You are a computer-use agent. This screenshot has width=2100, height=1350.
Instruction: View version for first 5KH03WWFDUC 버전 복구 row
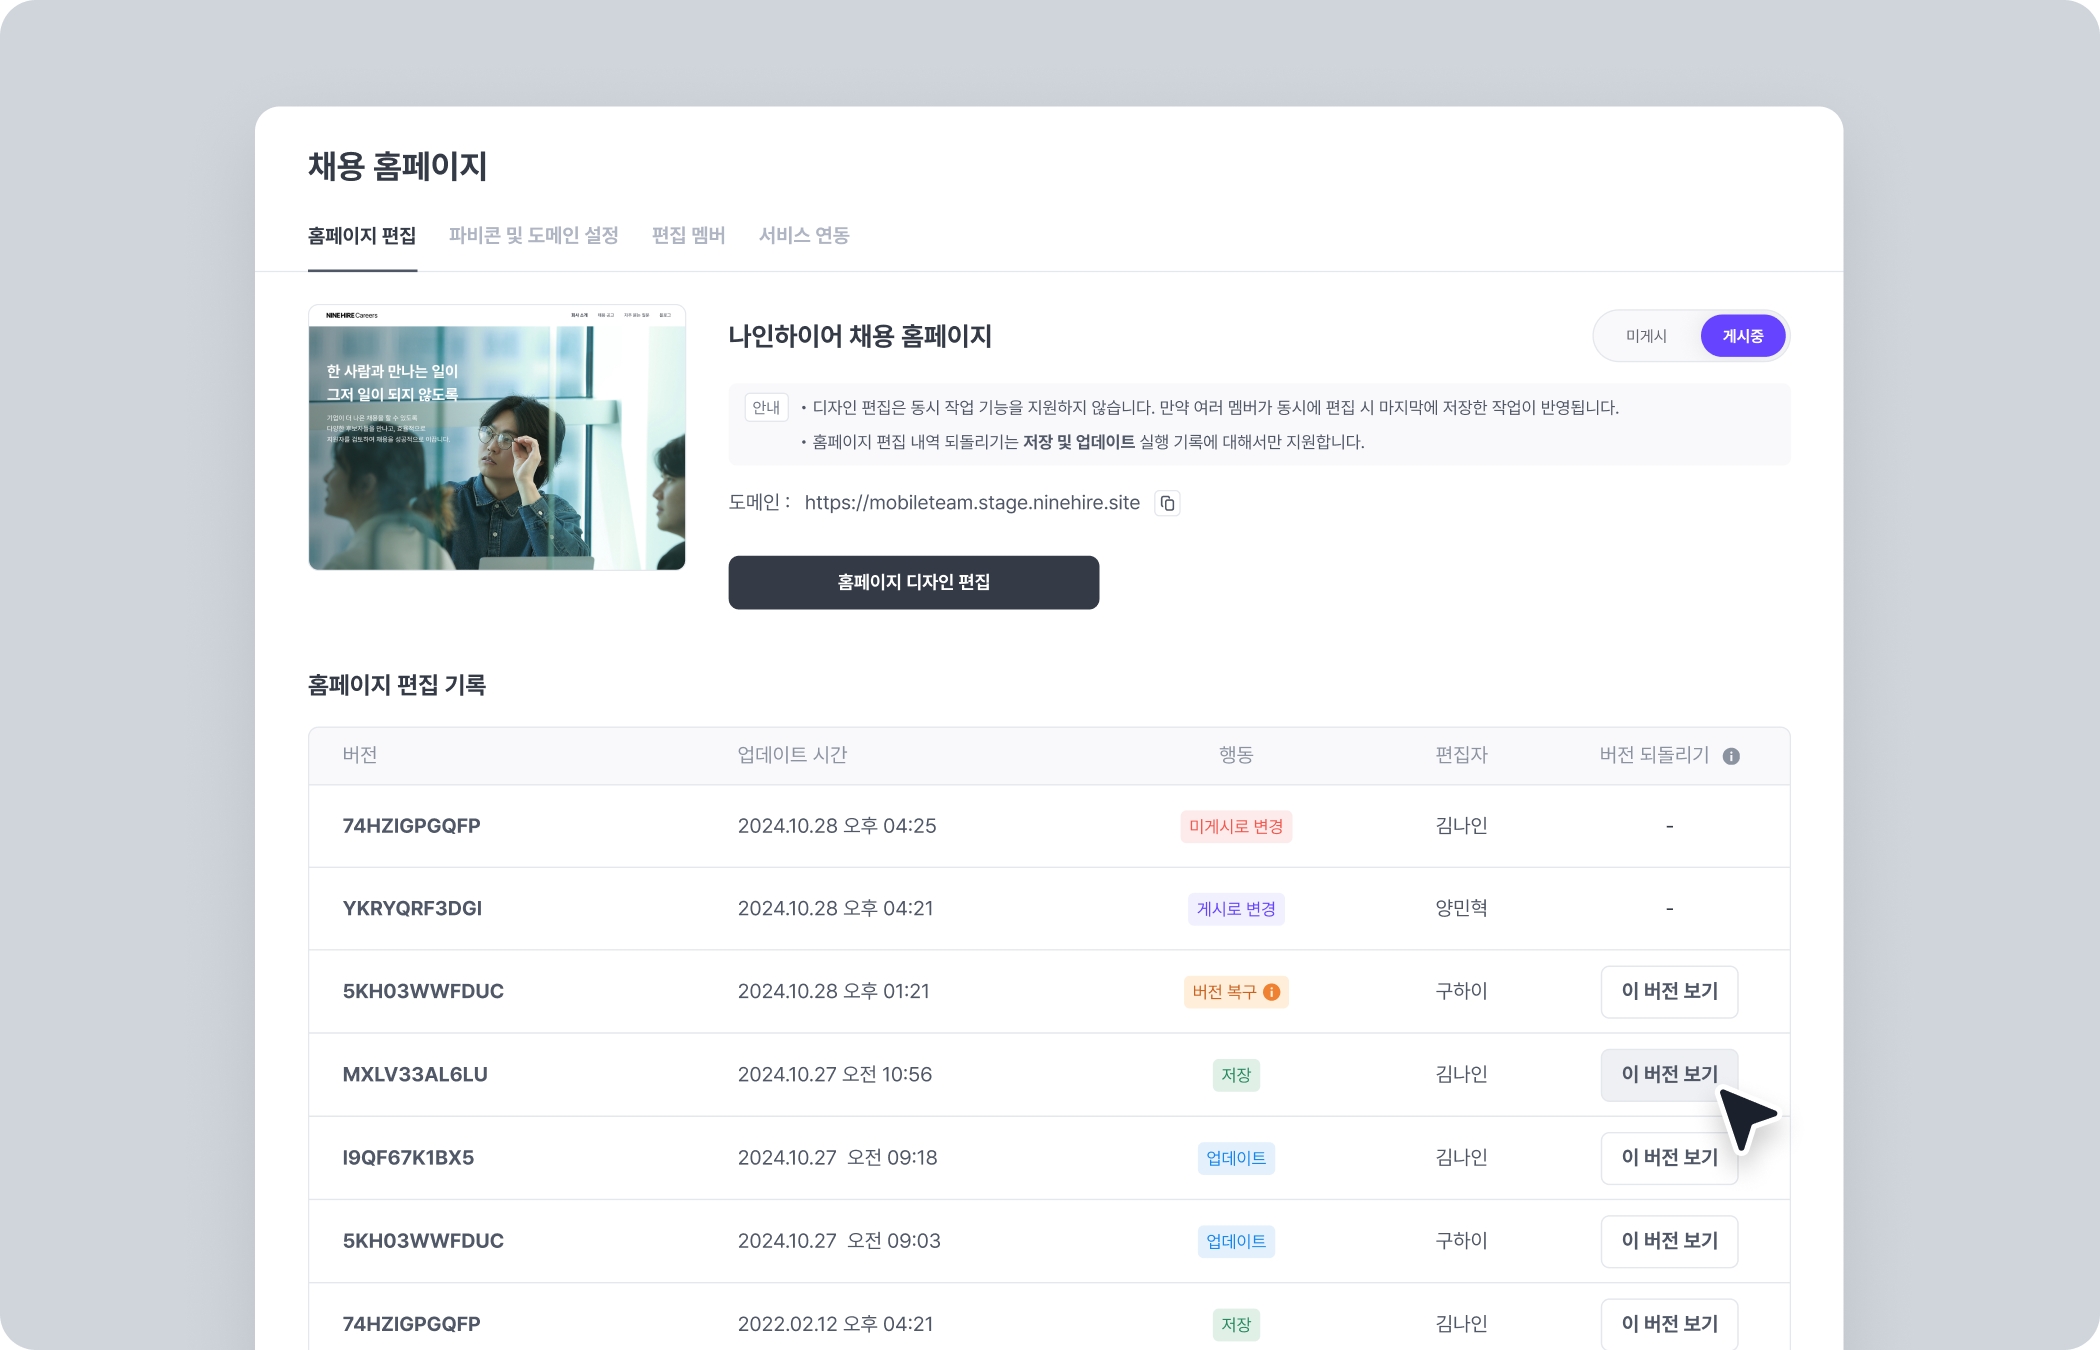pyautogui.click(x=1668, y=991)
